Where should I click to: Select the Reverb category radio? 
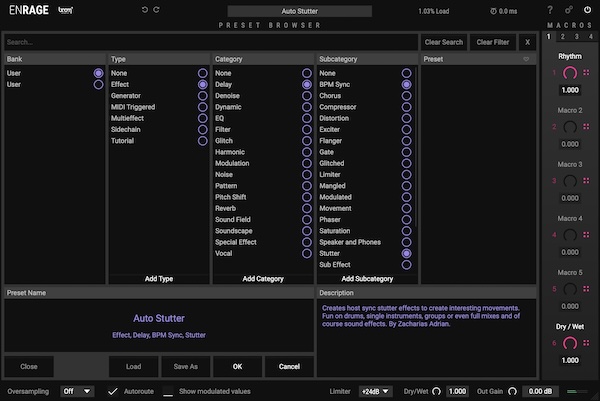click(x=307, y=208)
